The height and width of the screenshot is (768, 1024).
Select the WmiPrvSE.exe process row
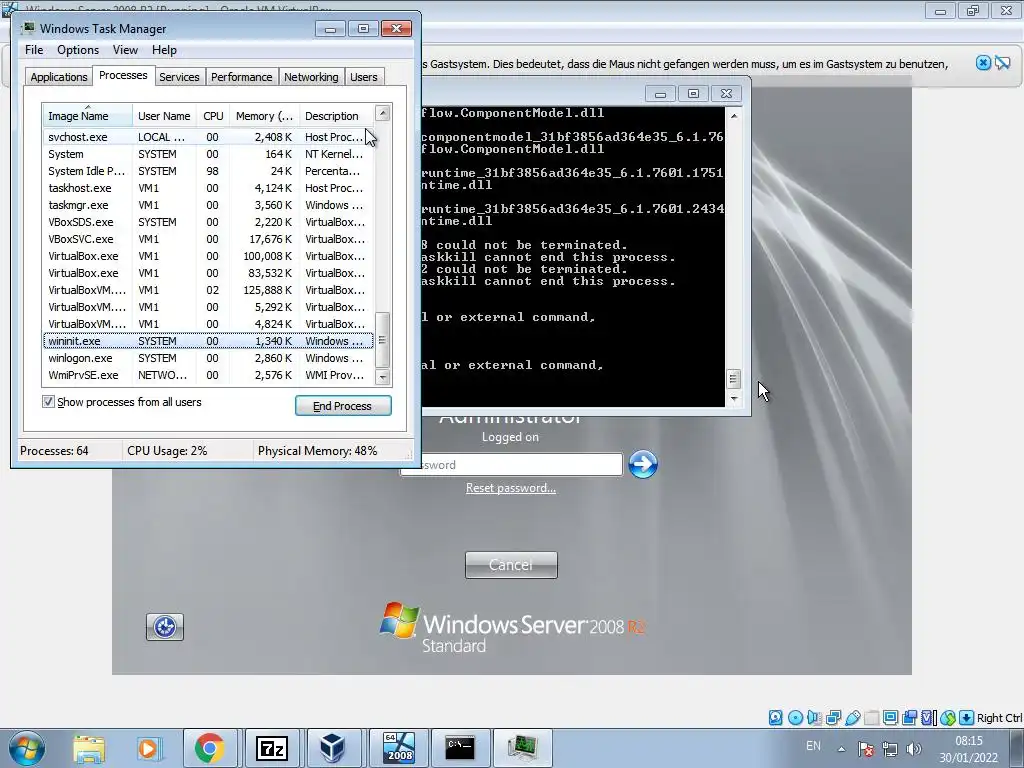click(x=208, y=375)
